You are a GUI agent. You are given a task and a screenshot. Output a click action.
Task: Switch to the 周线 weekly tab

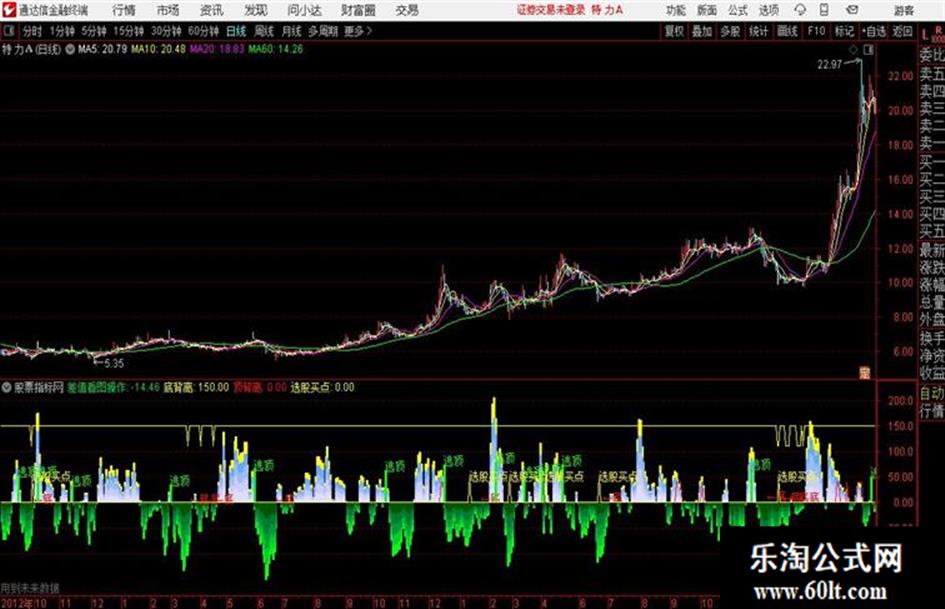264,31
